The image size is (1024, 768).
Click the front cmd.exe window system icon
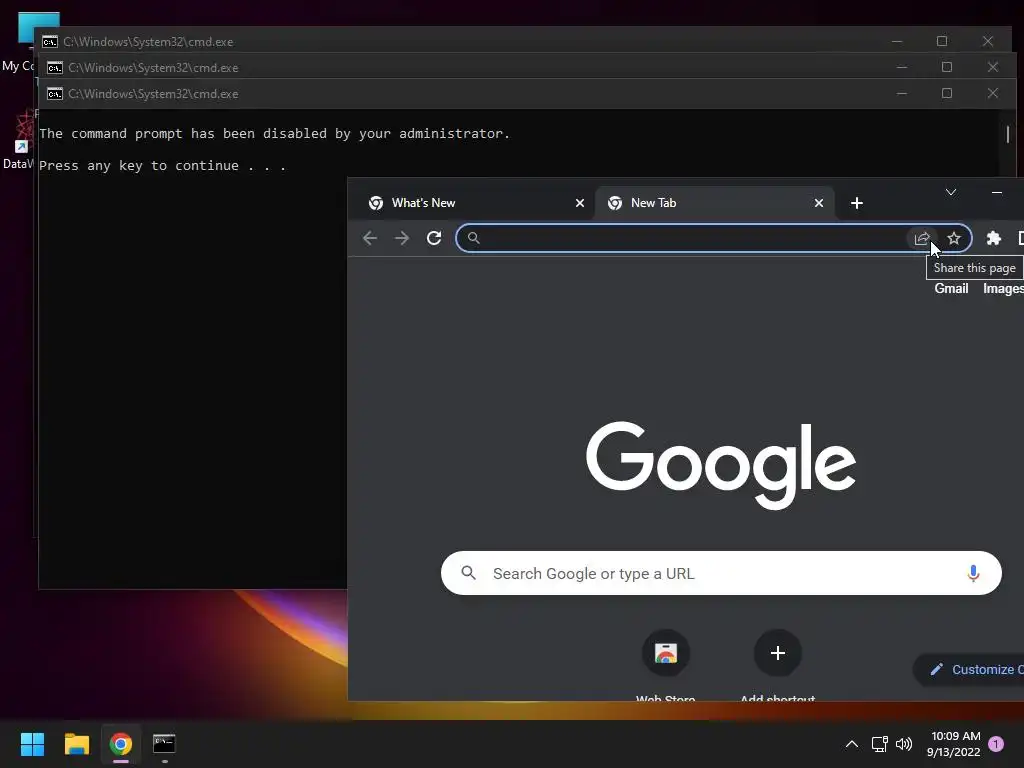coord(55,94)
